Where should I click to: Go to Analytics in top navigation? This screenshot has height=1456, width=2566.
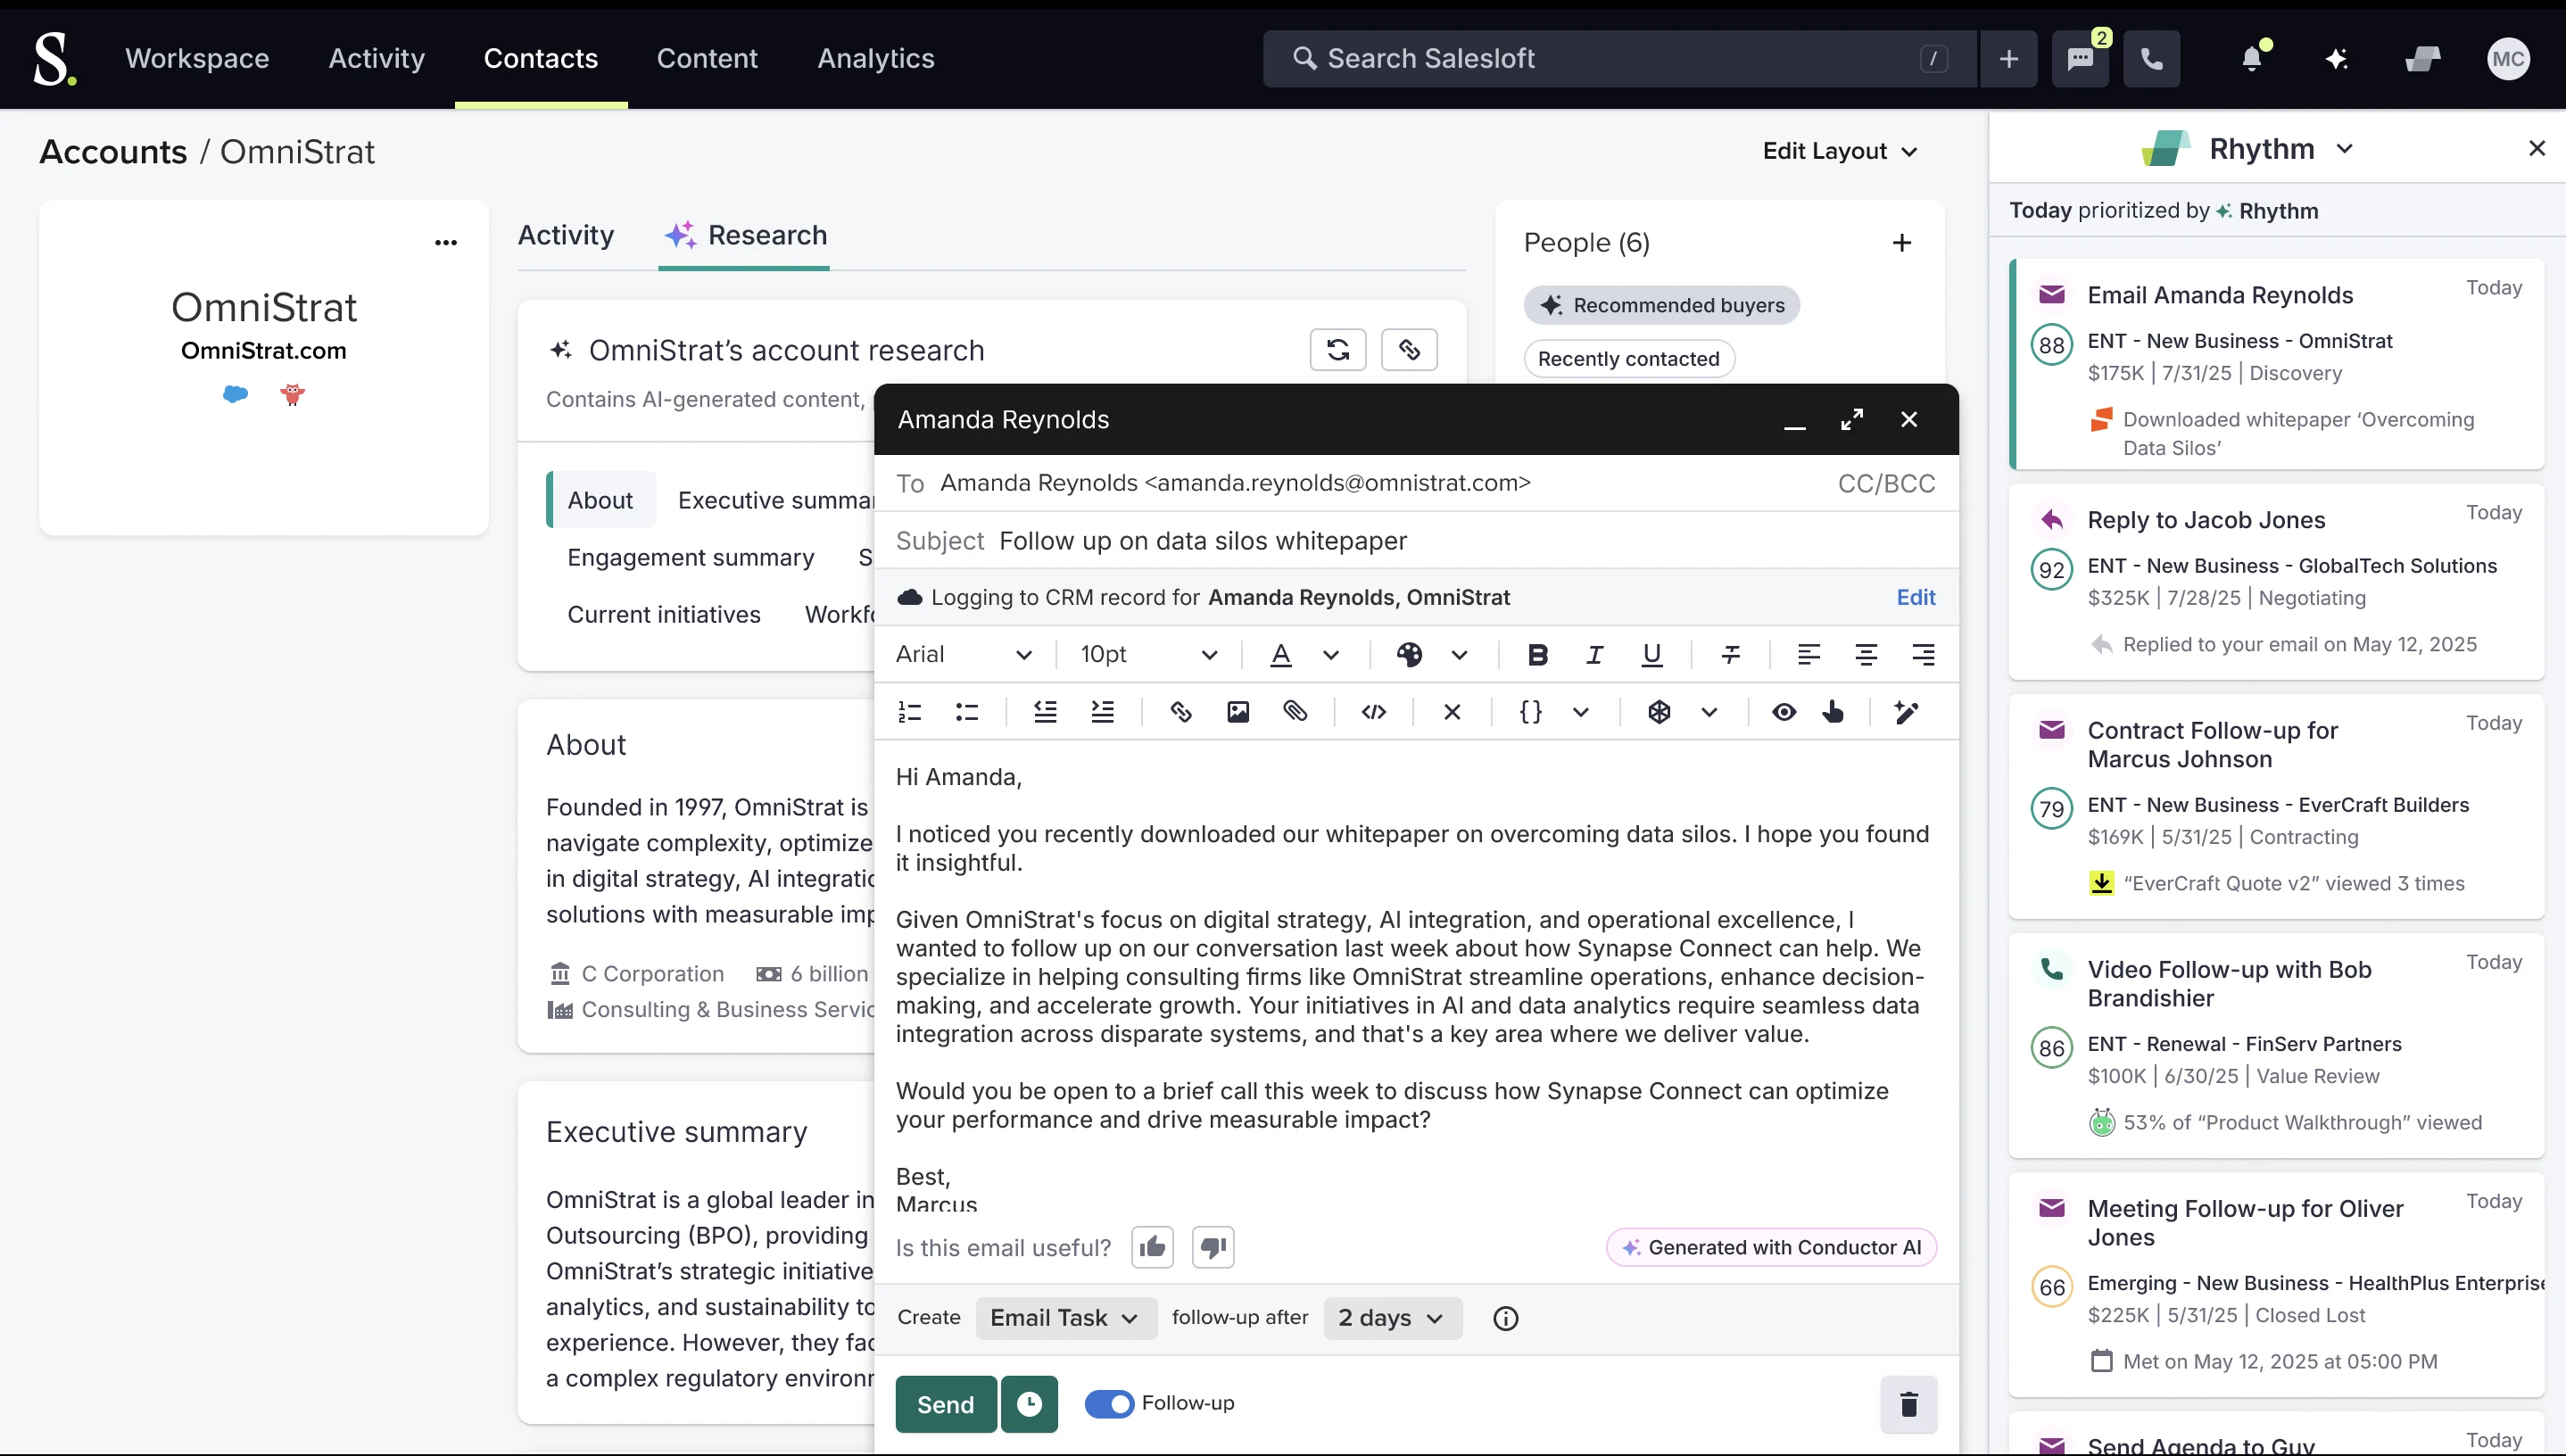876,59
